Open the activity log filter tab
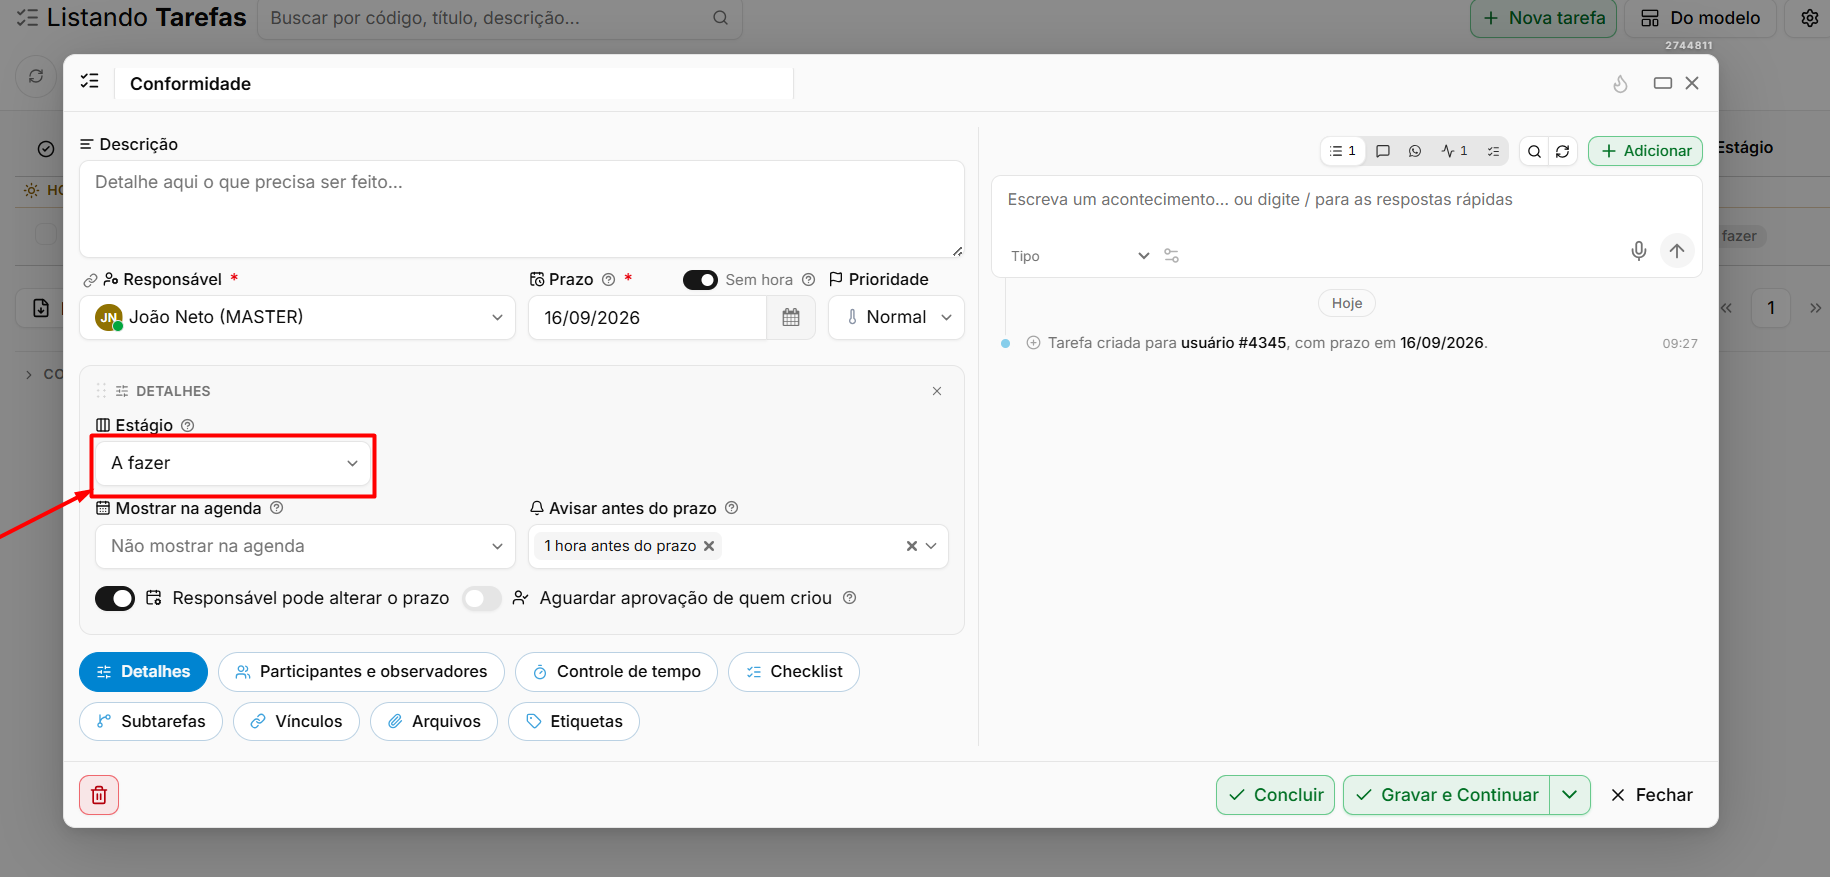The height and width of the screenshot is (877, 1830). tap(1454, 151)
